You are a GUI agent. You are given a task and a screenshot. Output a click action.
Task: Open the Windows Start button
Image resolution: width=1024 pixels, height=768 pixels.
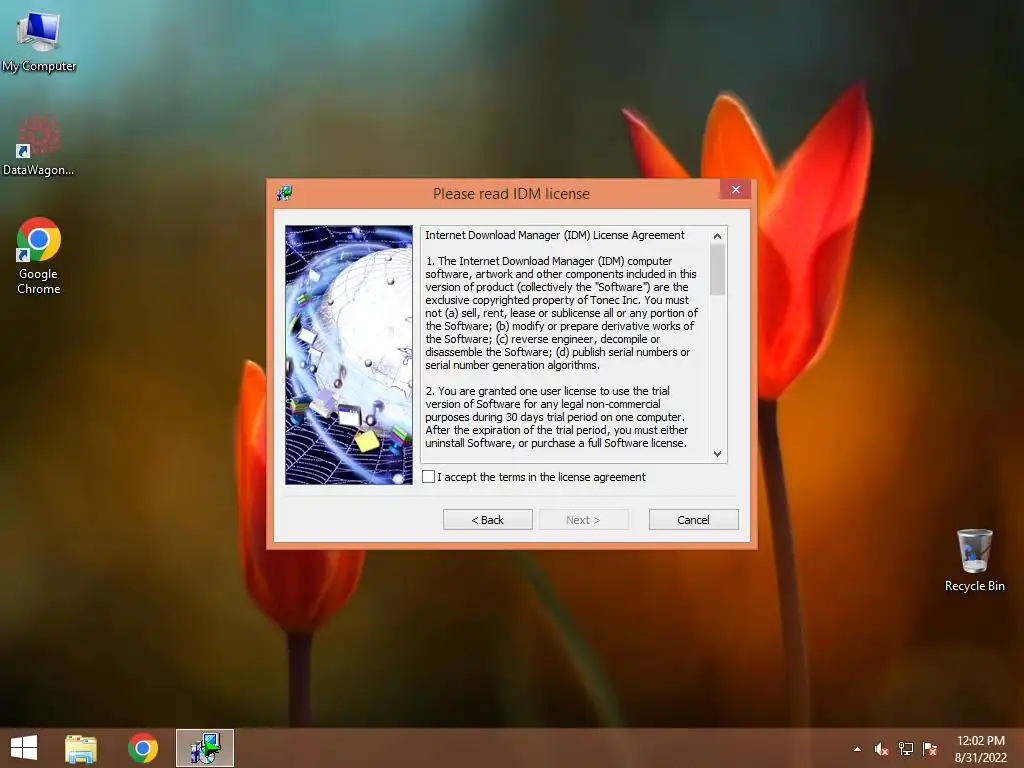24,748
